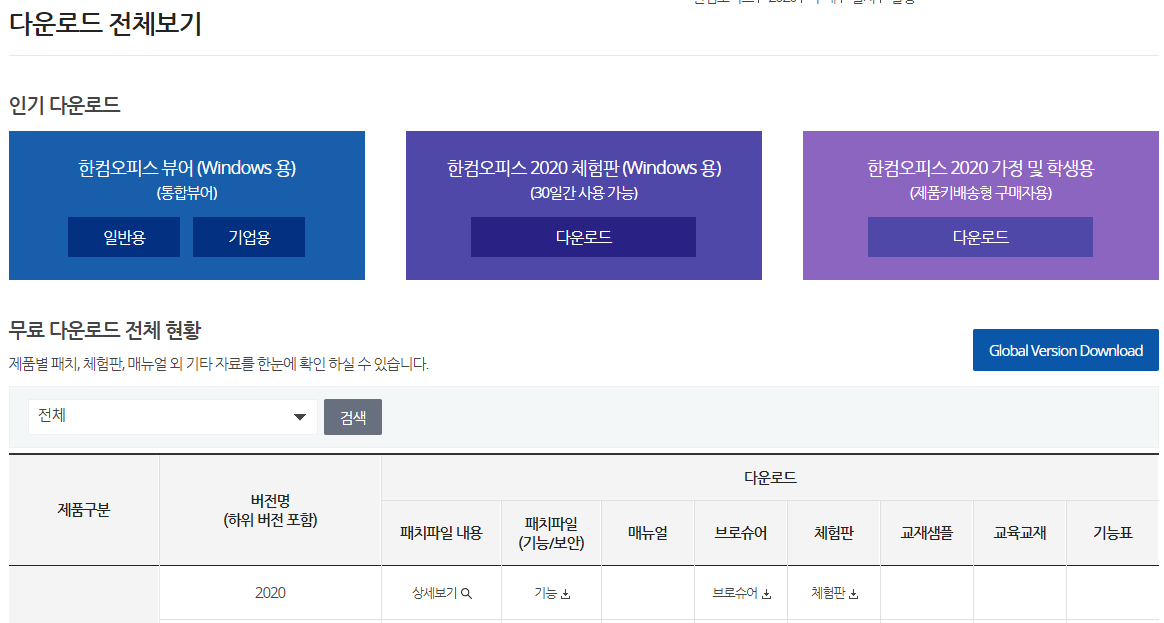Download the 기능 patch file for 2020
The height and width of the screenshot is (623, 1164).
(x=552, y=593)
